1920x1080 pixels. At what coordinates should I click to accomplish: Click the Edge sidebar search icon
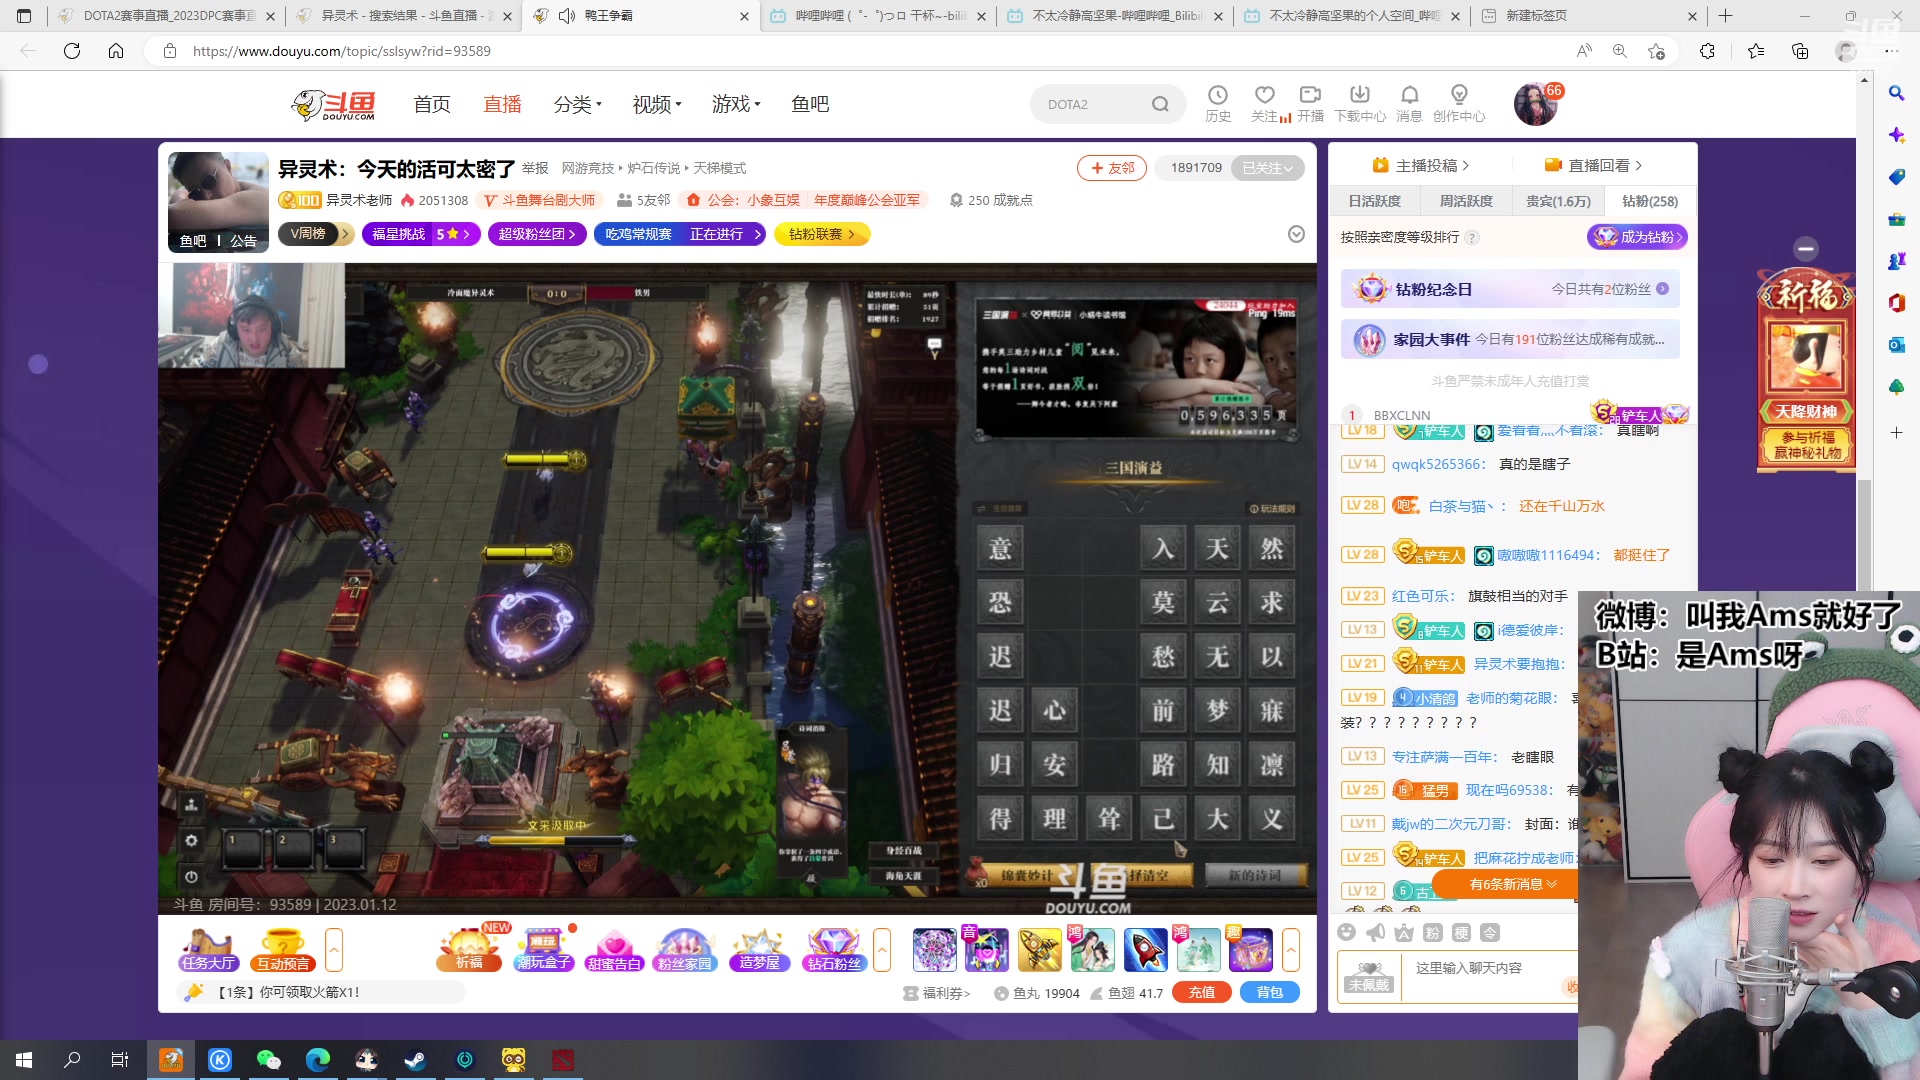(x=1896, y=93)
